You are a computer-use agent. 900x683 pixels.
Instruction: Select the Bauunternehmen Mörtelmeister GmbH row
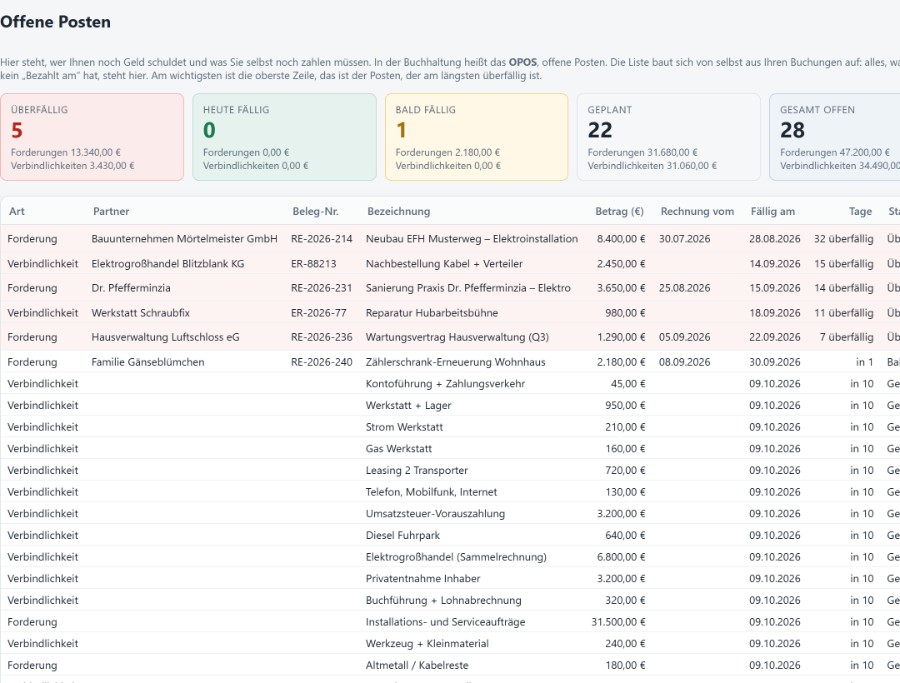coord(450,239)
